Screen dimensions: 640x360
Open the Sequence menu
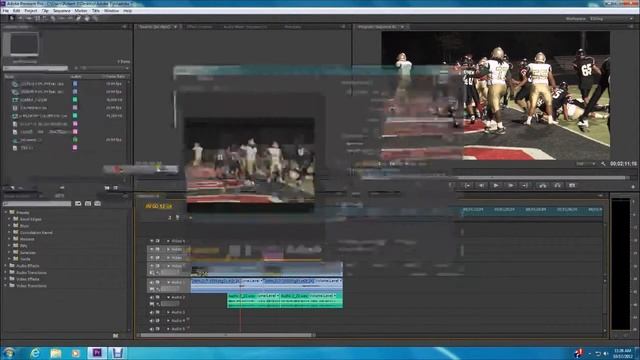(x=62, y=11)
